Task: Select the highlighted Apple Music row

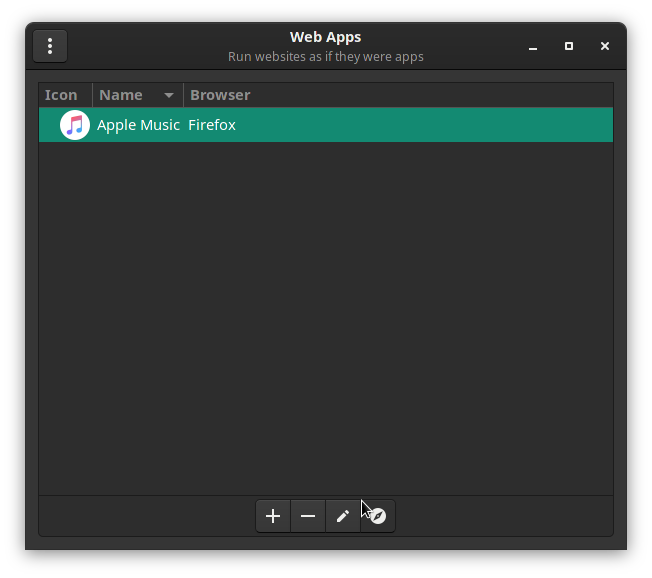Action: (326, 125)
